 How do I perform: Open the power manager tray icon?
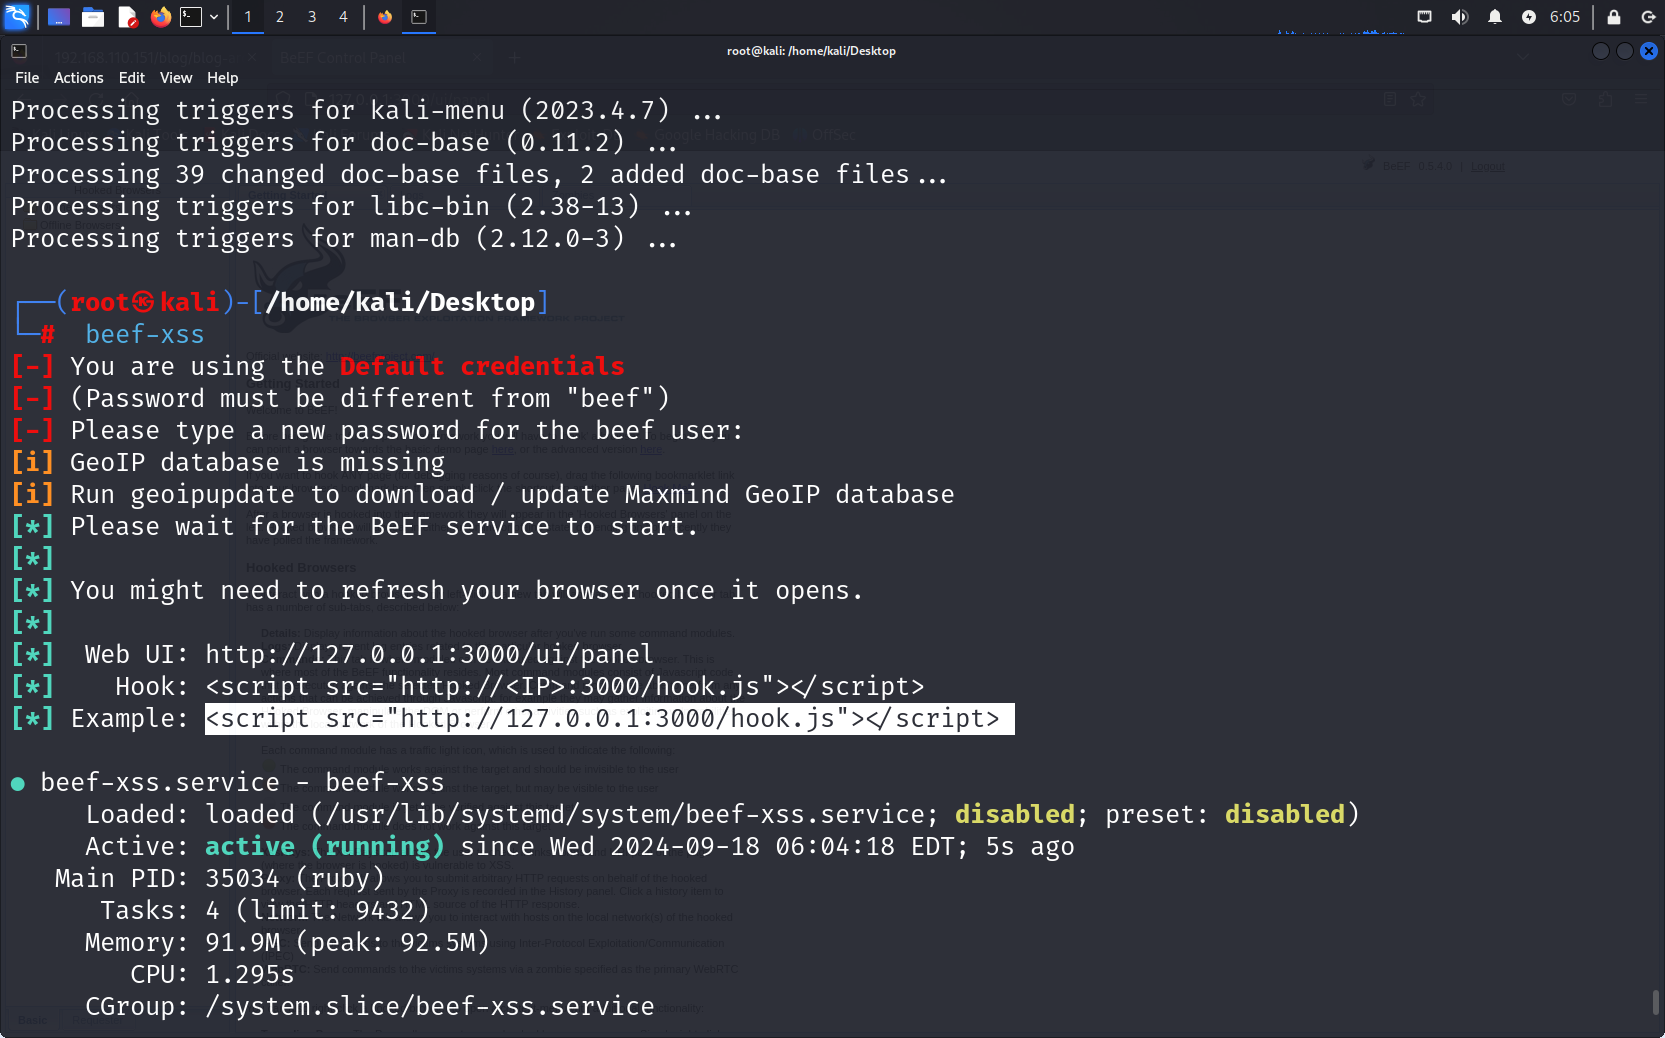1529,17
